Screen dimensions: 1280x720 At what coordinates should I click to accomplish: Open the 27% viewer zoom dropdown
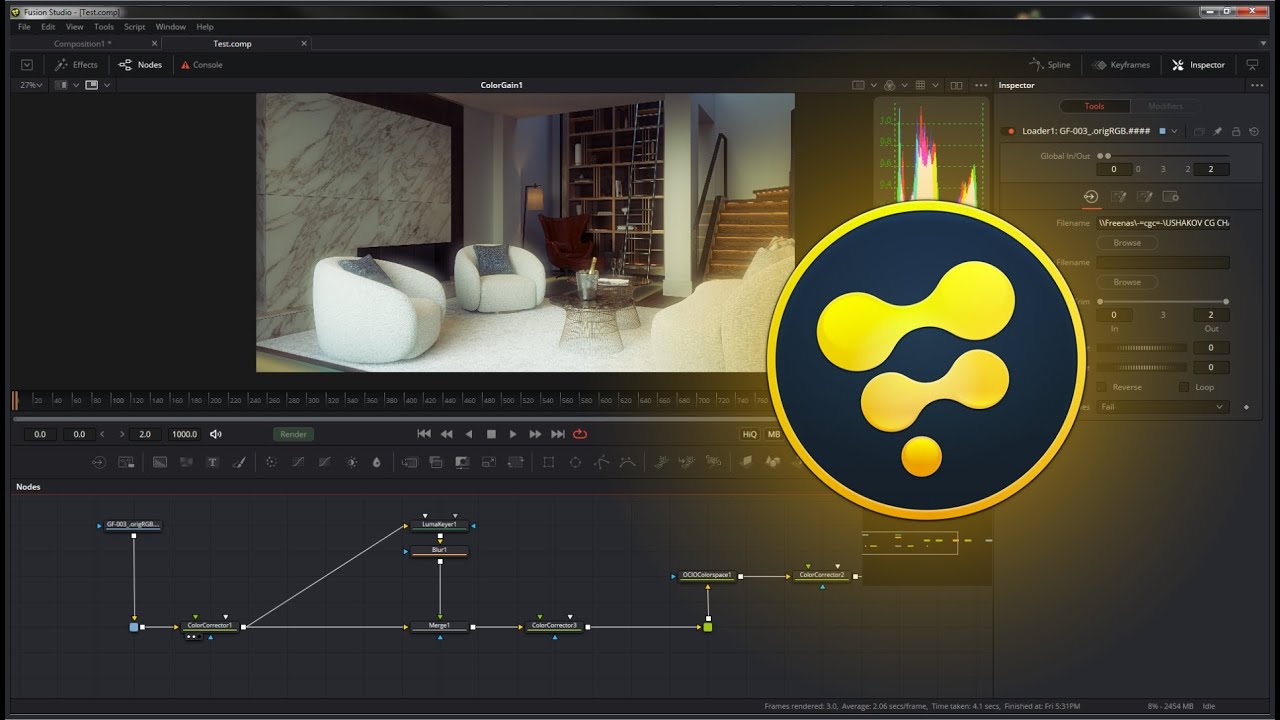click(x=33, y=85)
